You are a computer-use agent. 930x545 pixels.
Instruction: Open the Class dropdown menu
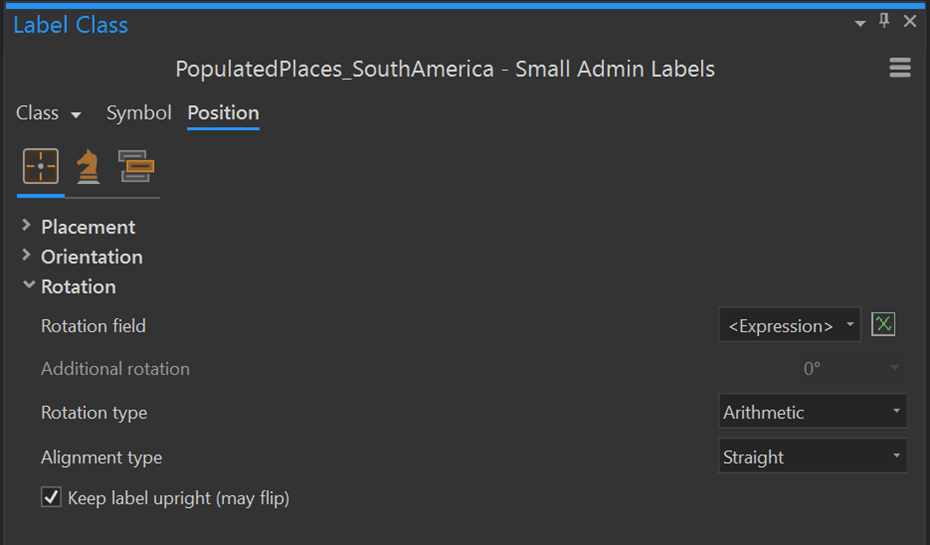[48, 114]
